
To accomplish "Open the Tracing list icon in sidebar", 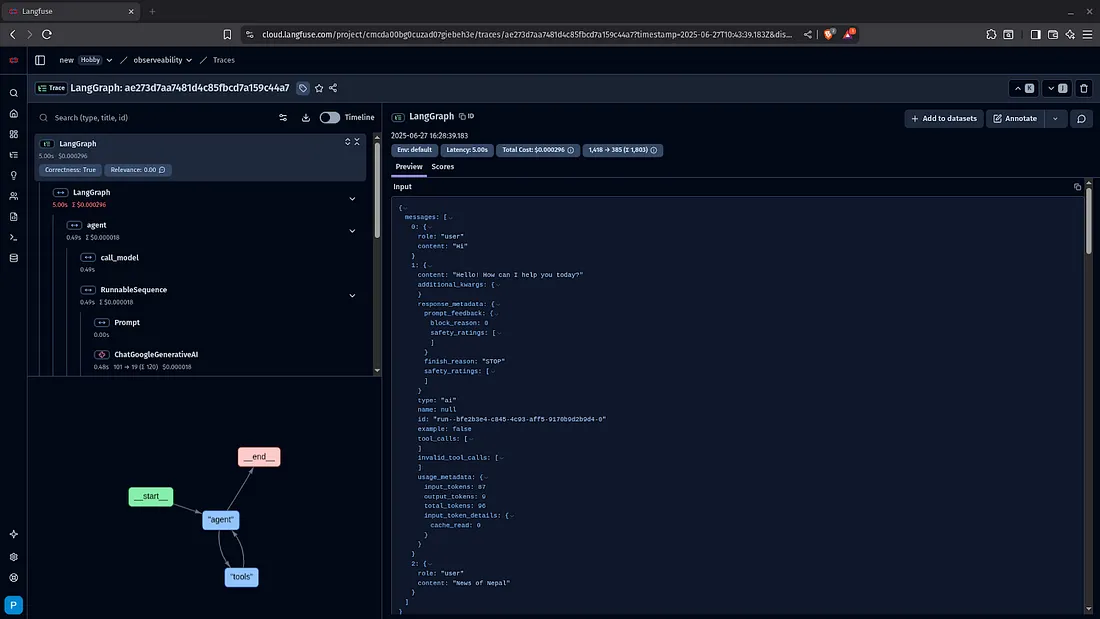I will click(x=13, y=155).
